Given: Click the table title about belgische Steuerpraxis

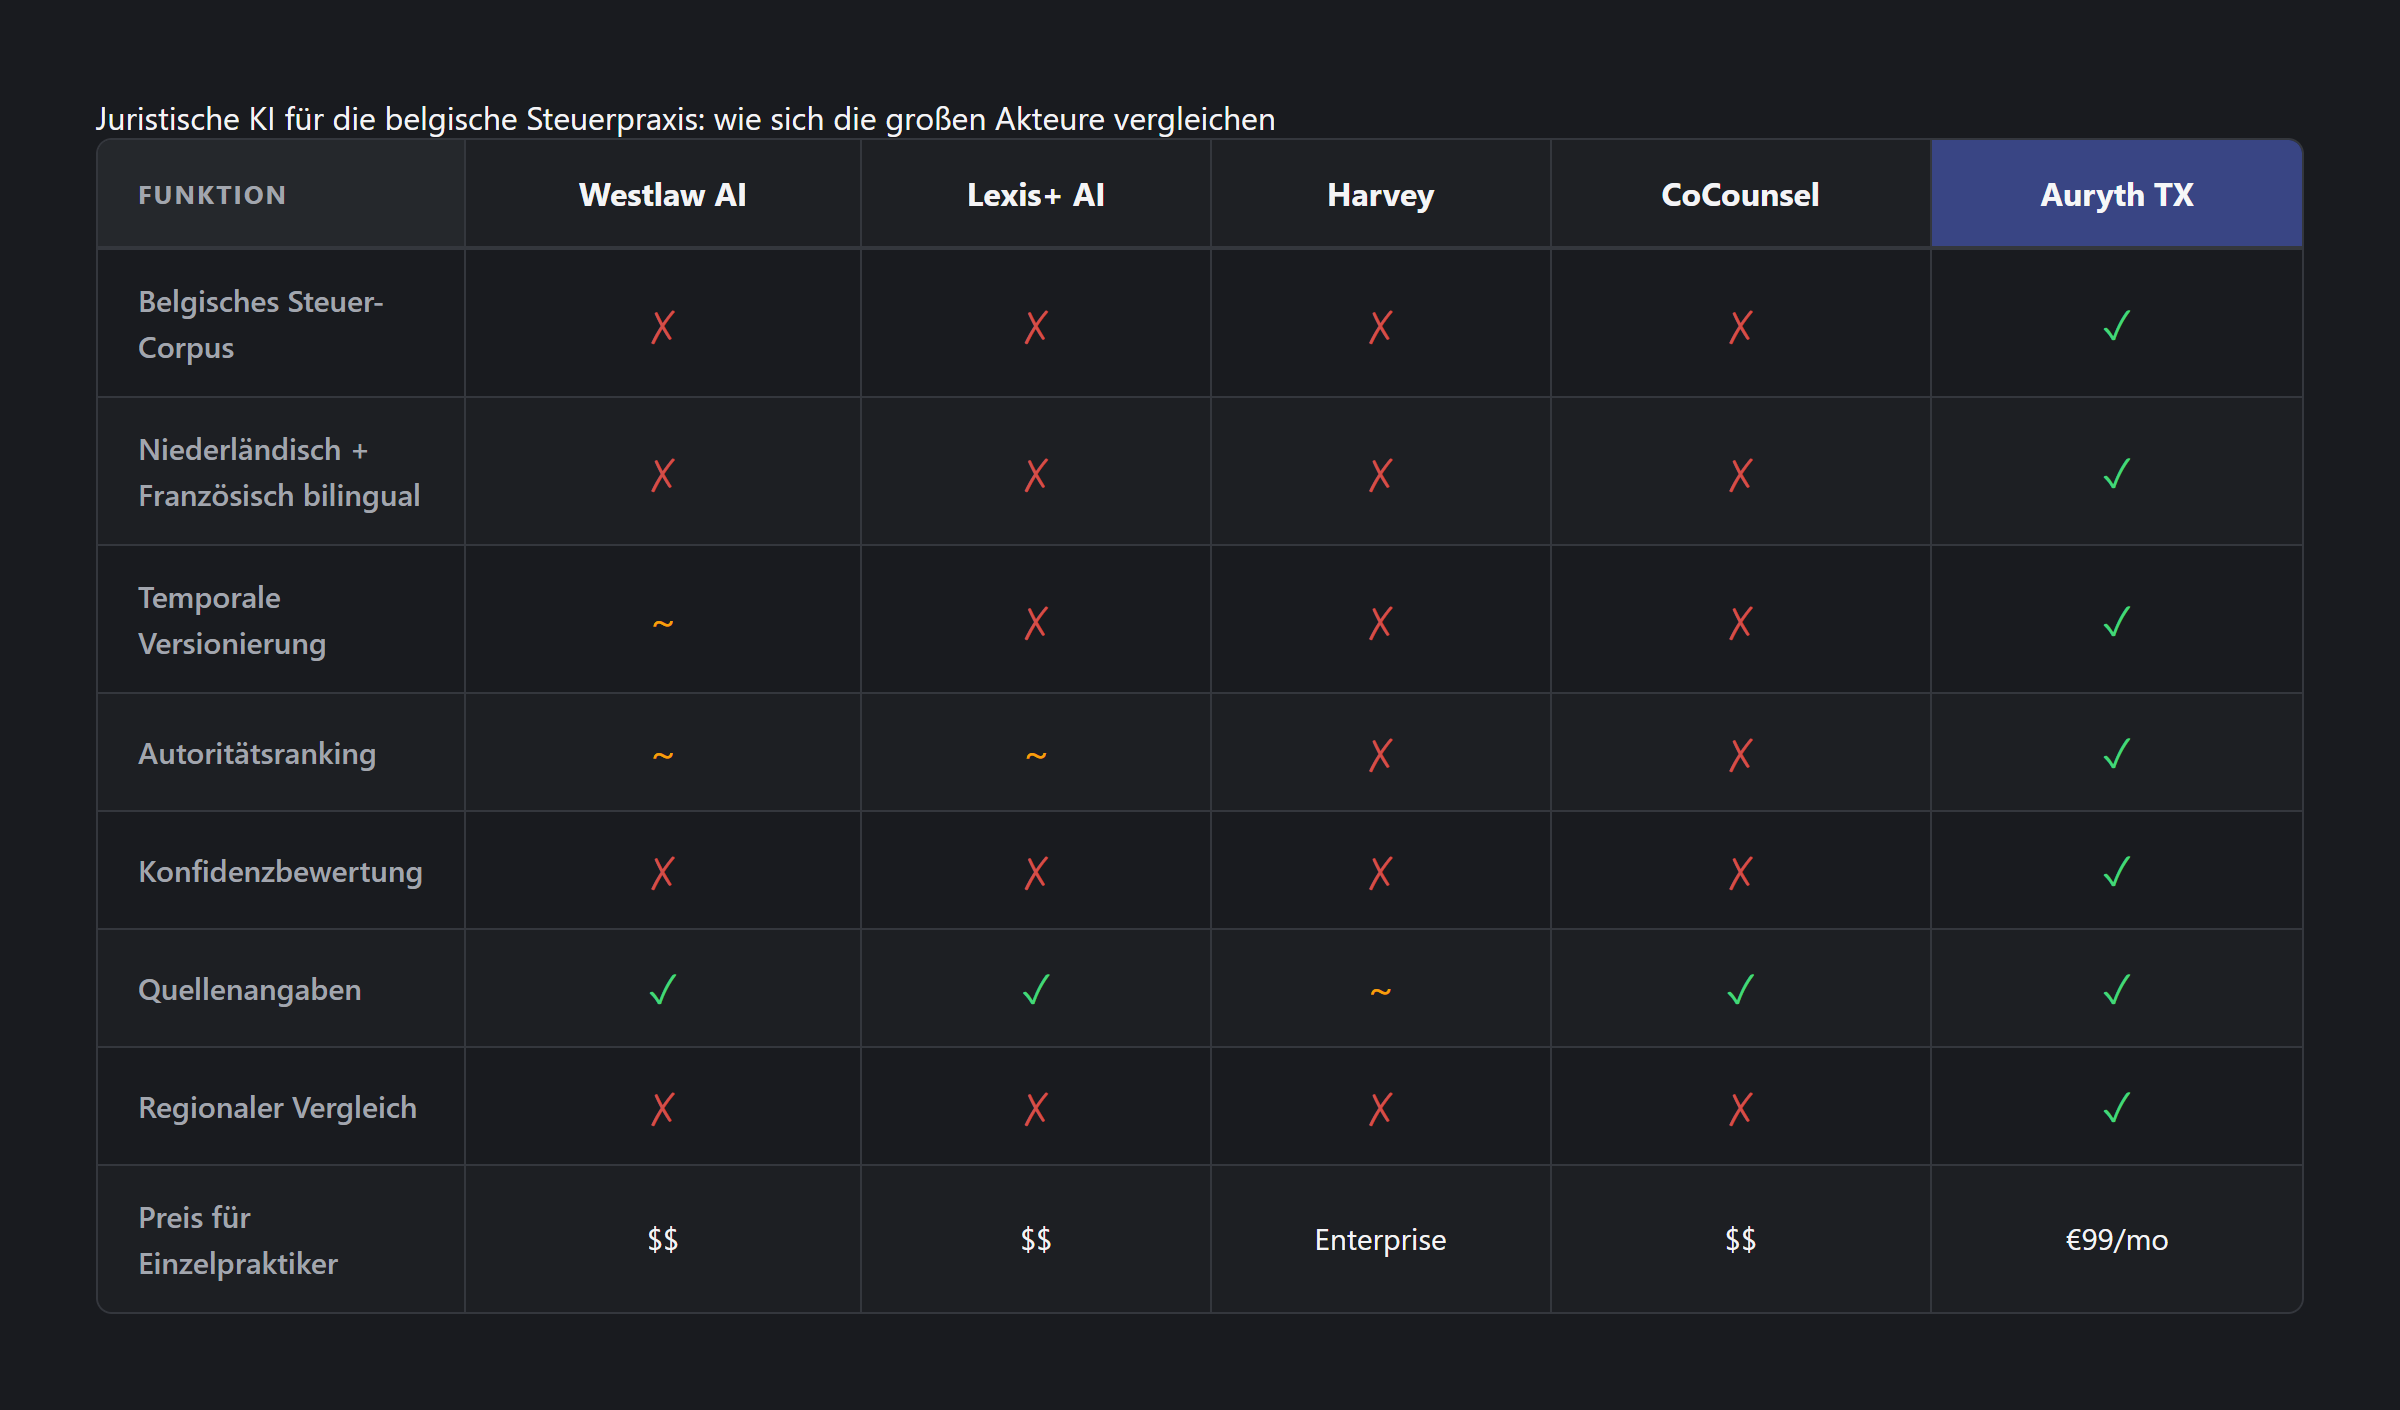Looking at the screenshot, I should (685, 119).
